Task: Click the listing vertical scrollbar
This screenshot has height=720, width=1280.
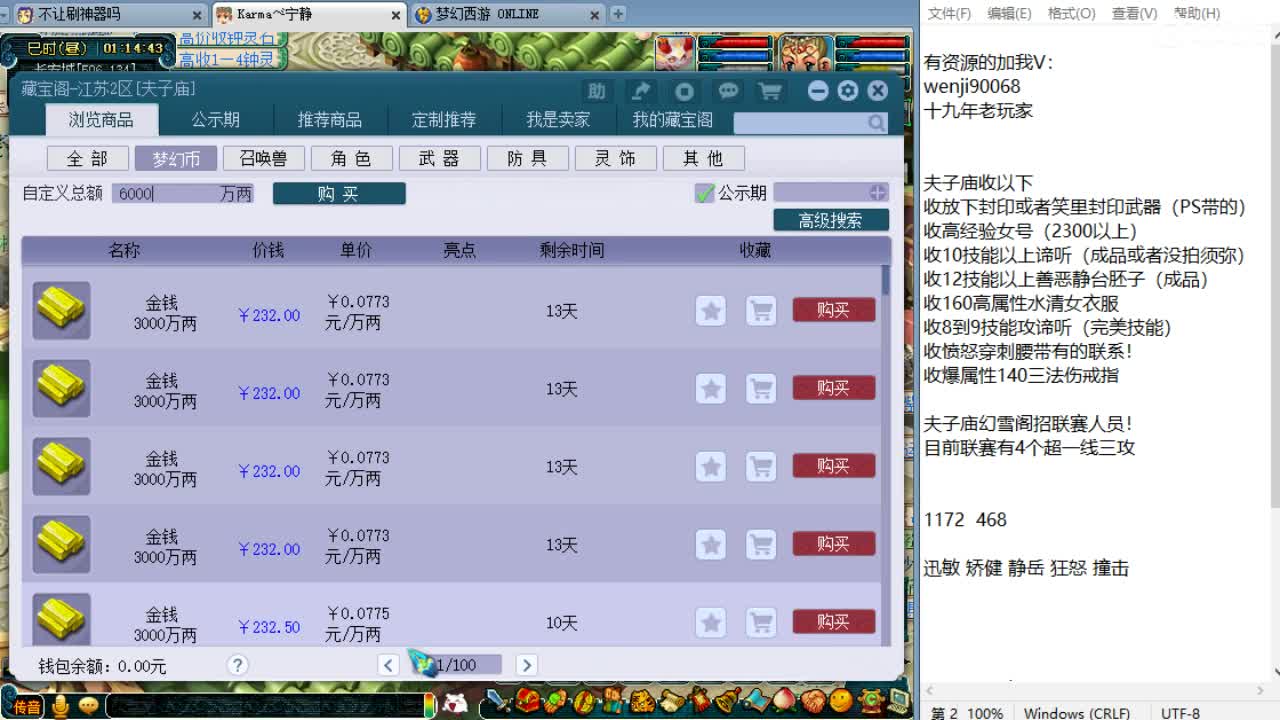Action: [x=885, y=280]
